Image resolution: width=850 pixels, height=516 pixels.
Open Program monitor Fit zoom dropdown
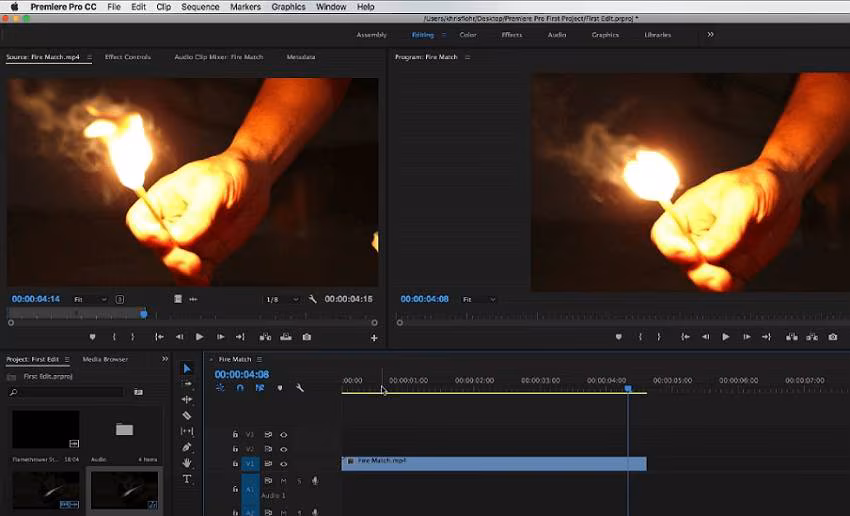pyautogui.click(x=479, y=299)
